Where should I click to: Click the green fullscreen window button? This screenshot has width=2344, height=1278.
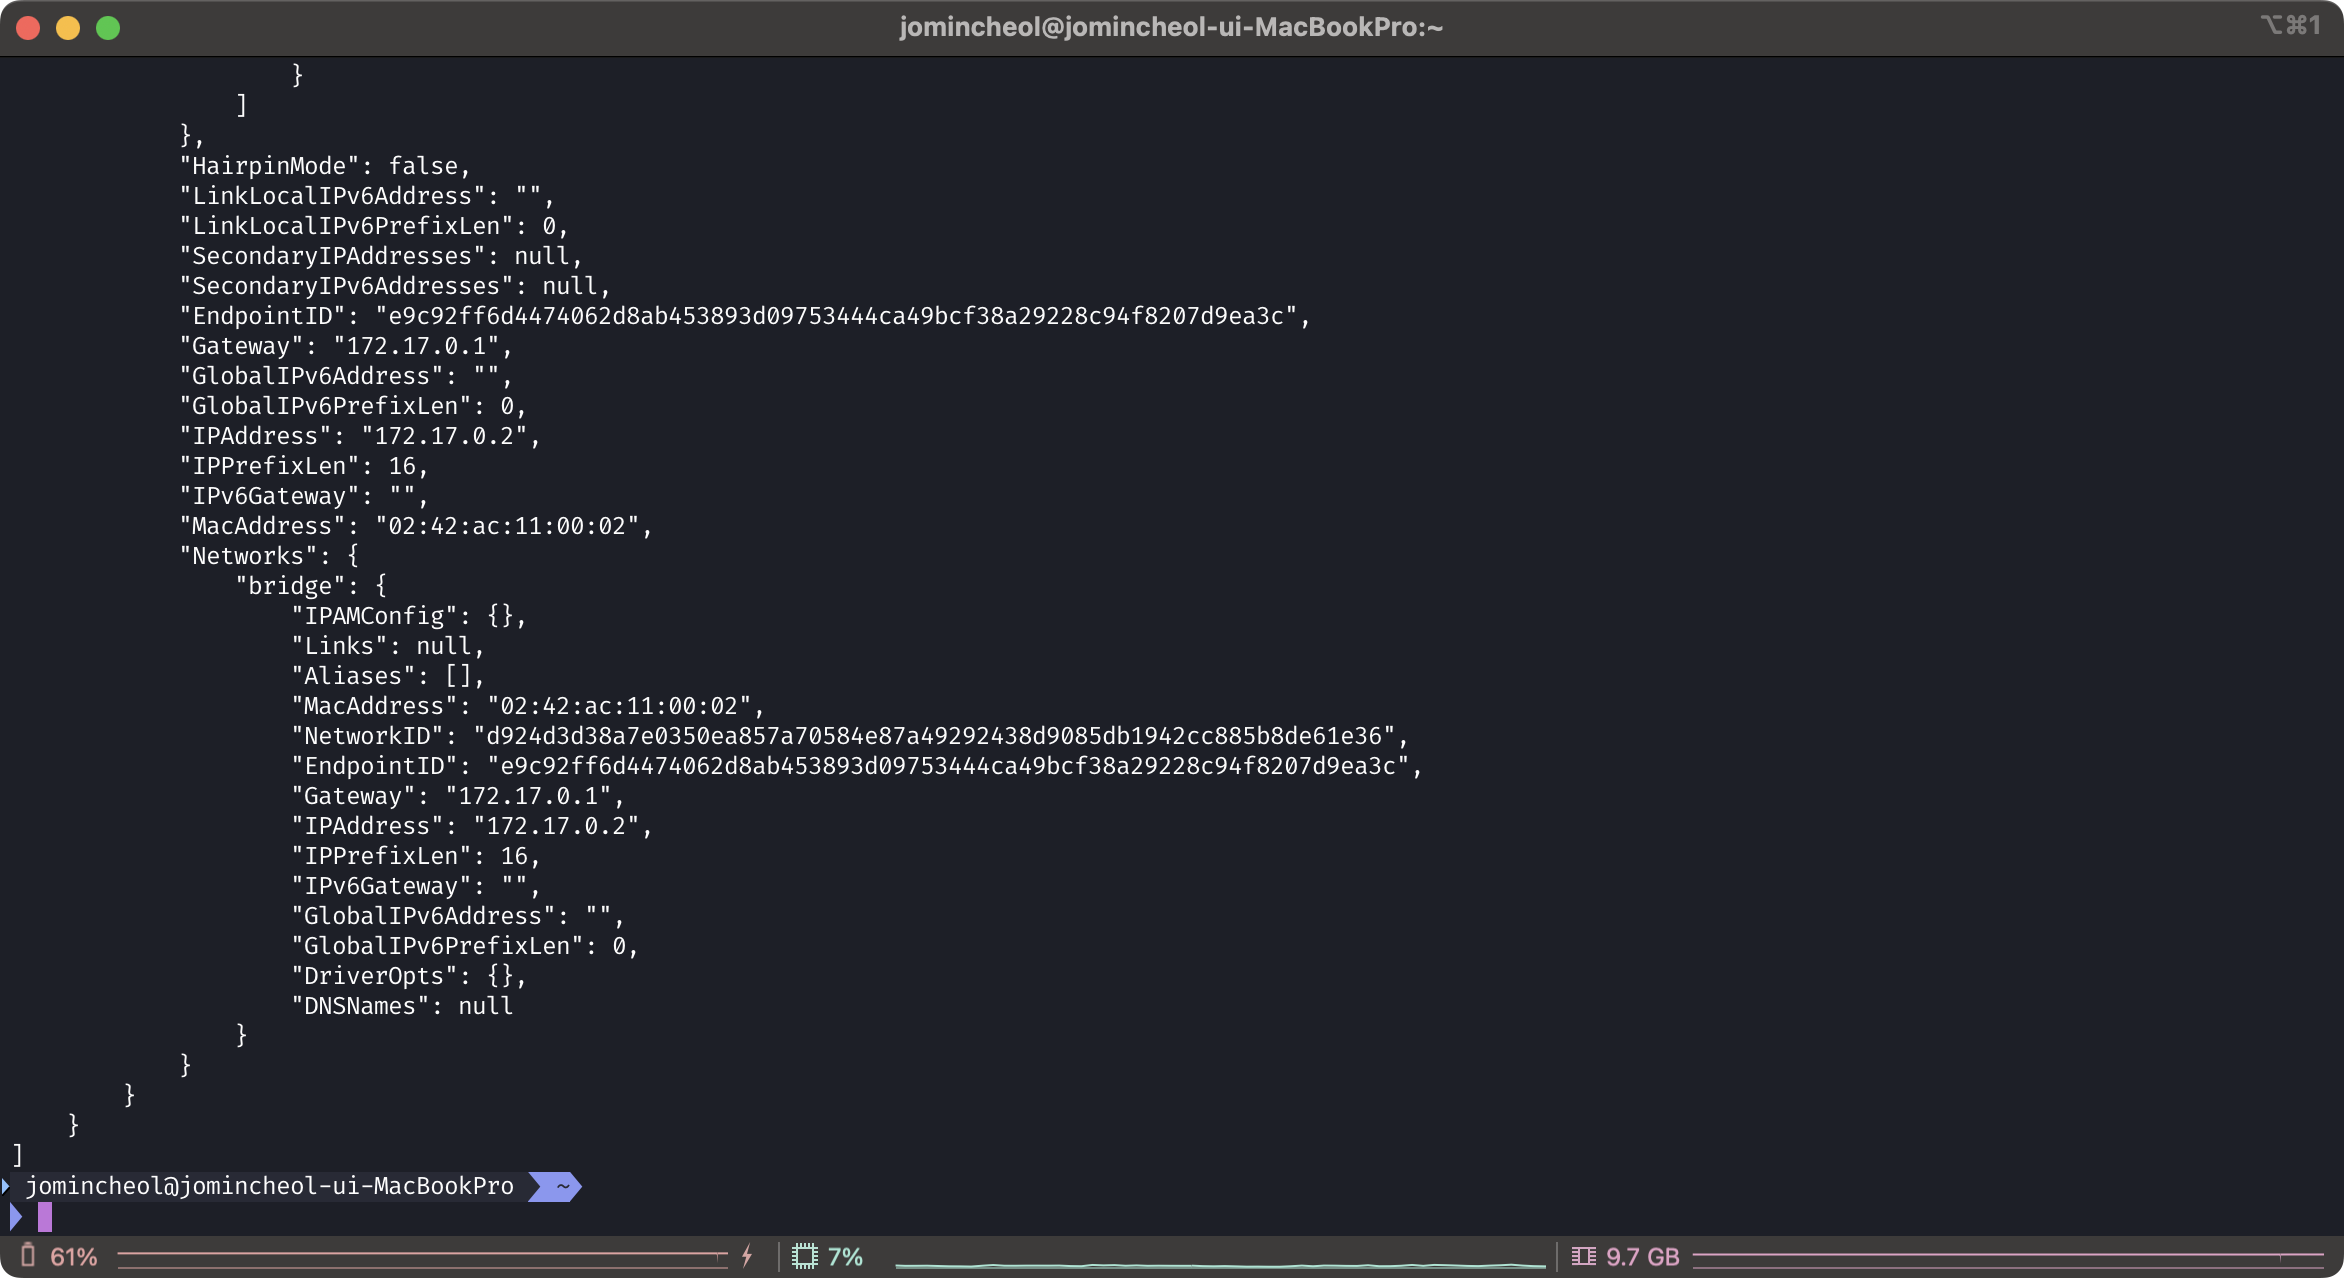point(108,28)
